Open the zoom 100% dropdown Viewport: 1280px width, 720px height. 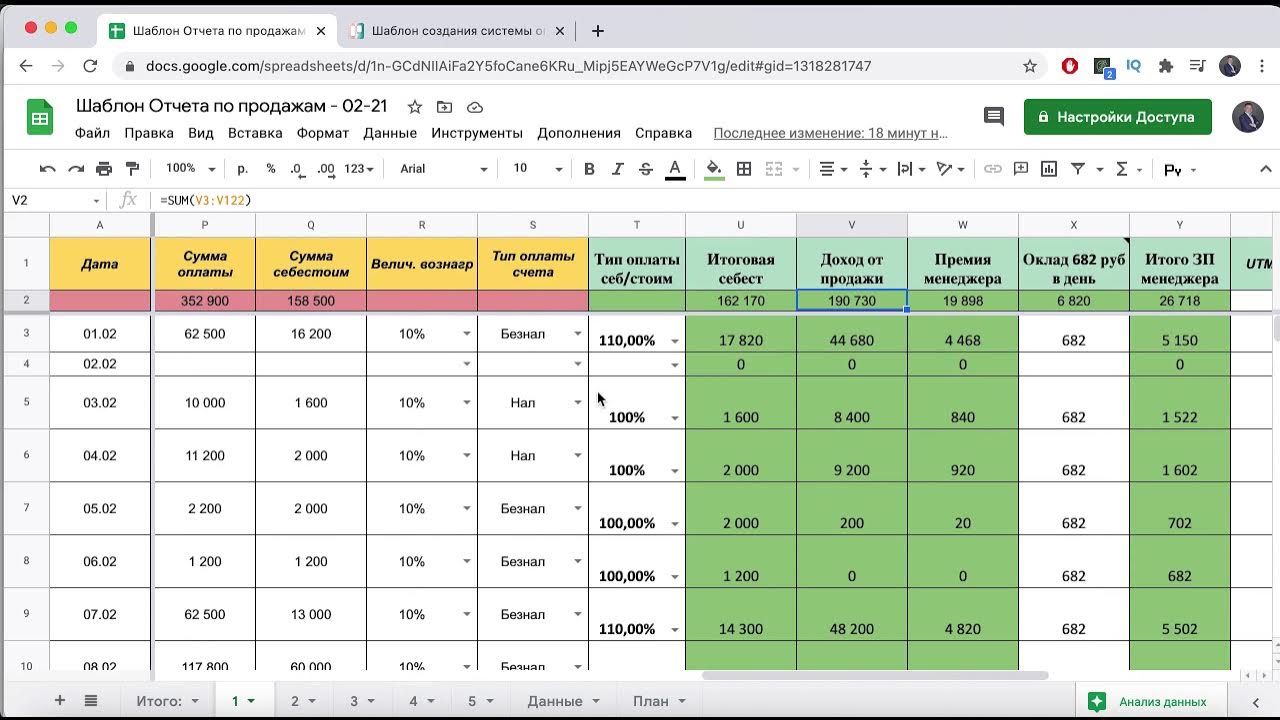[x=190, y=169]
